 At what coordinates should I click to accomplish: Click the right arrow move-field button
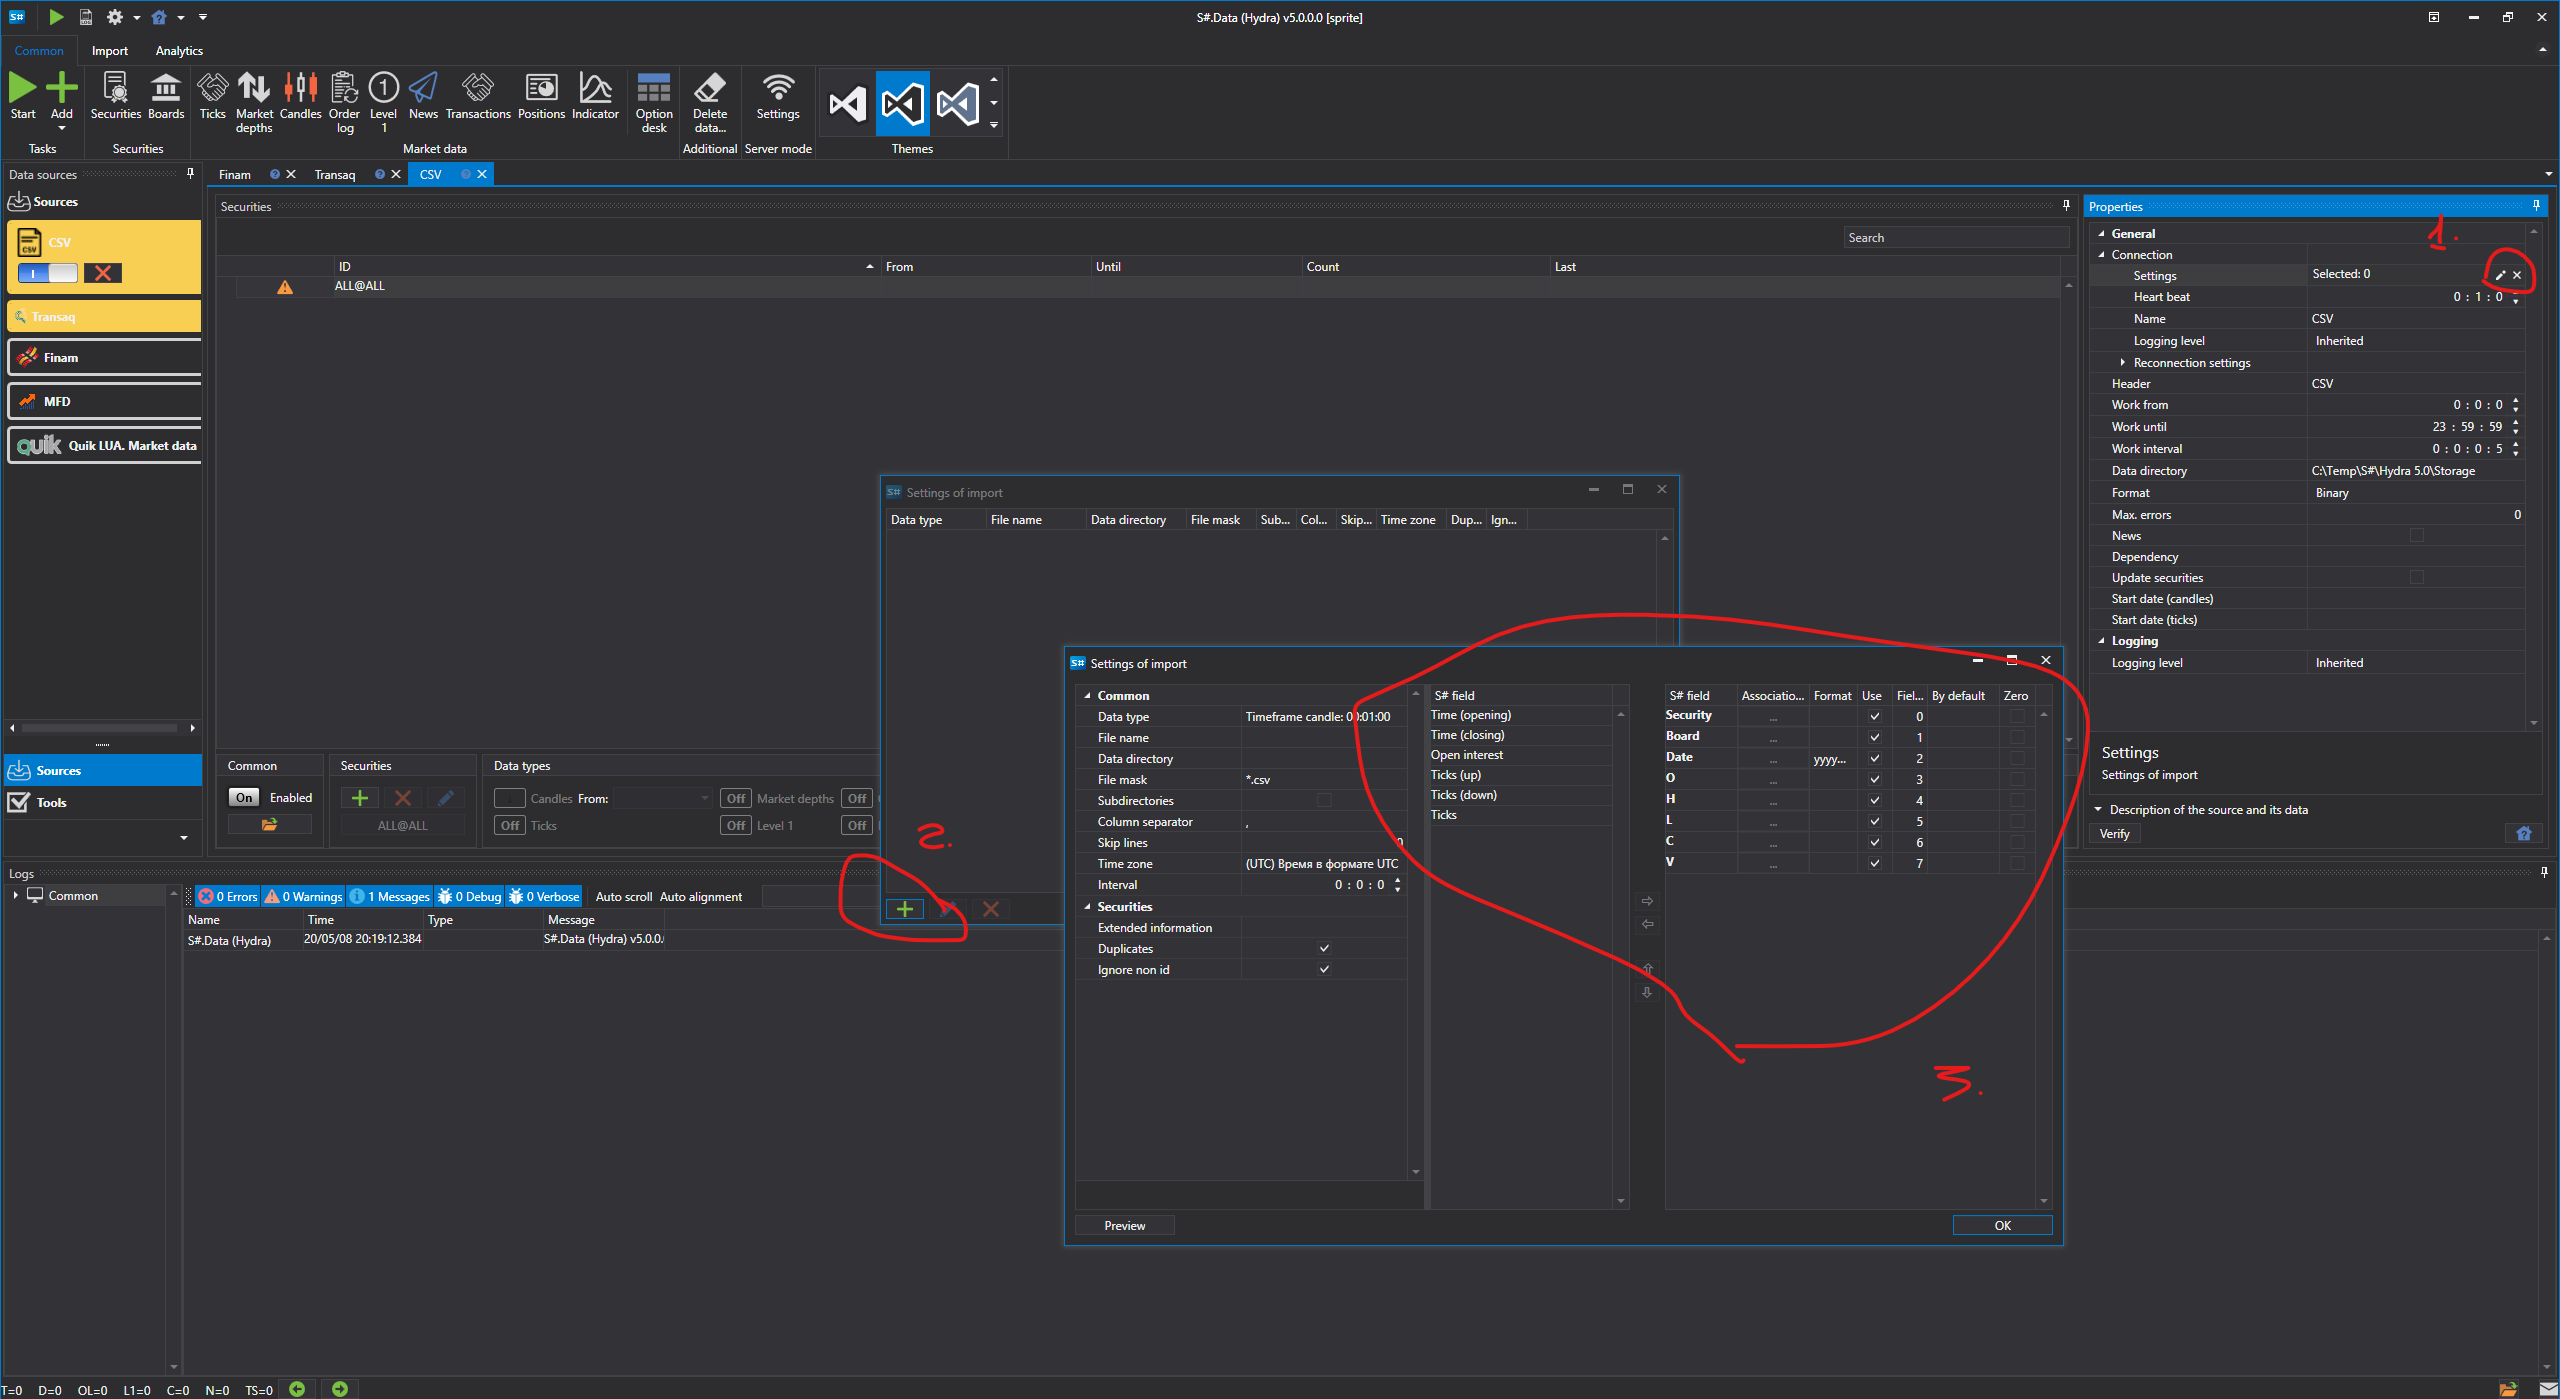coord(1647,901)
